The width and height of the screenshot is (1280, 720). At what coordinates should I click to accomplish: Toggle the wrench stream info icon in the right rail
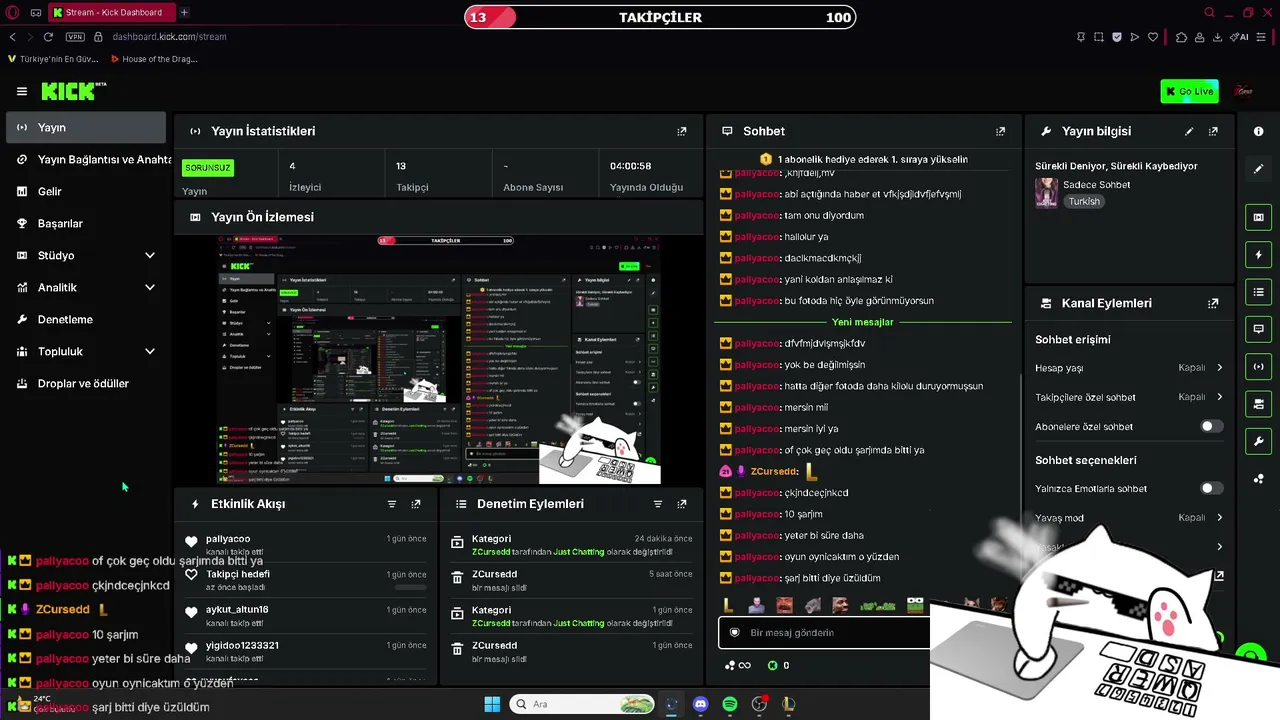tap(1258, 441)
